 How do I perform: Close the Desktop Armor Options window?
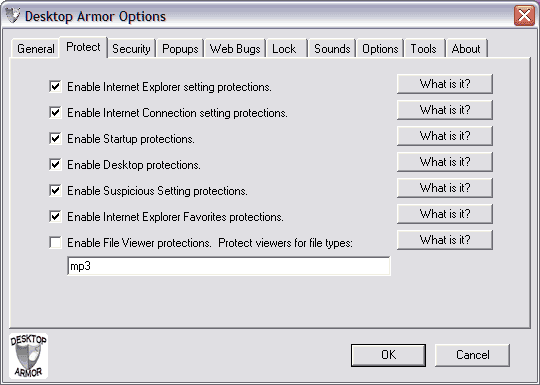(x=524, y=15)
